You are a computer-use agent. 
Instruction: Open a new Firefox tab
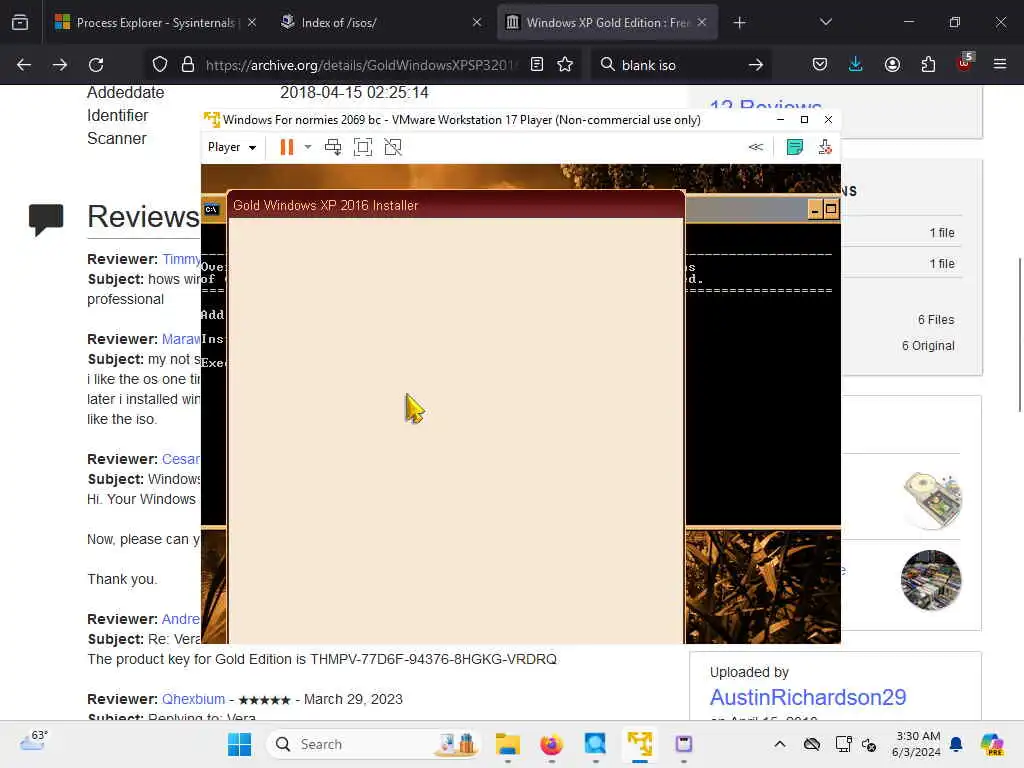(739, 23)
